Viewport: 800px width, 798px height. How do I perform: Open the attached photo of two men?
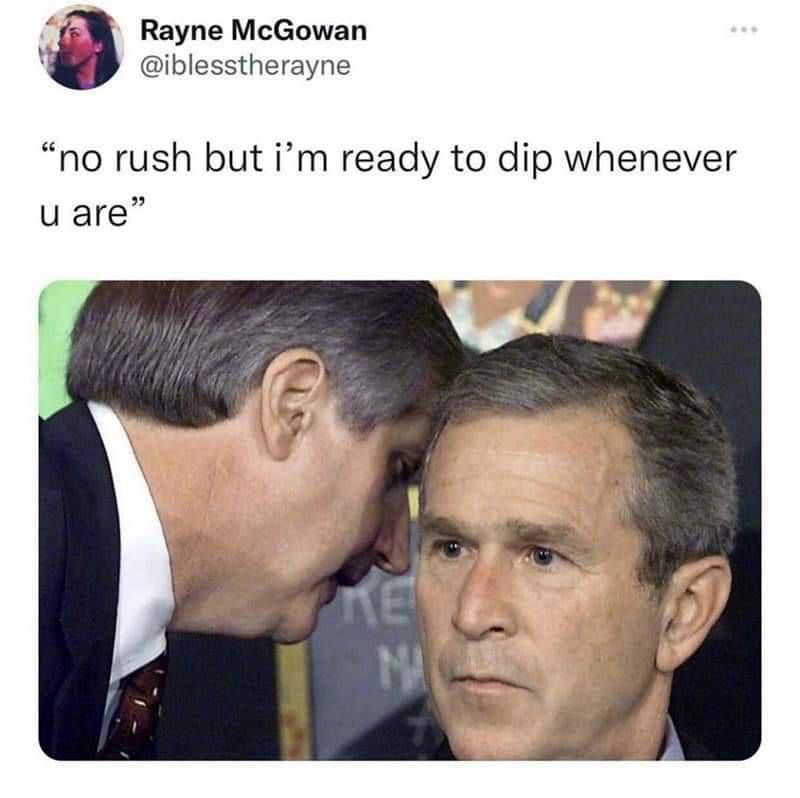[x=400, y=520]
